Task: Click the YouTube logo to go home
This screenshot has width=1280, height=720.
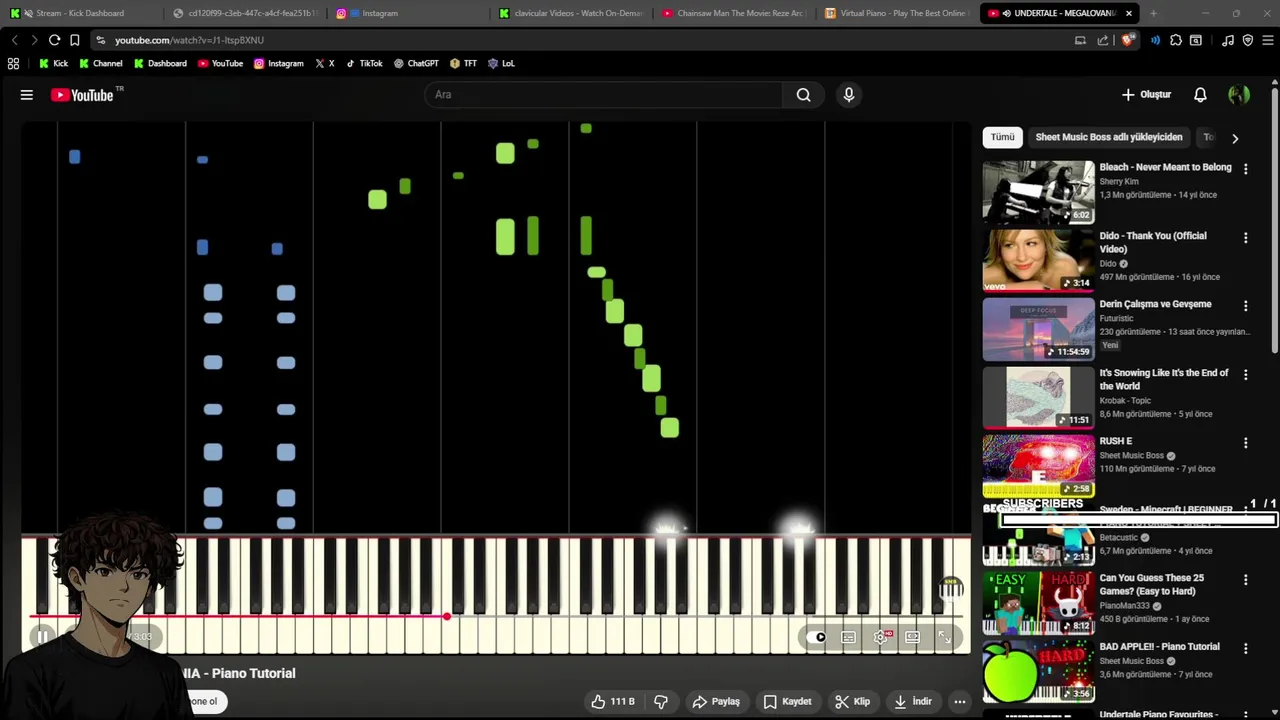Action: click(82, 95)
